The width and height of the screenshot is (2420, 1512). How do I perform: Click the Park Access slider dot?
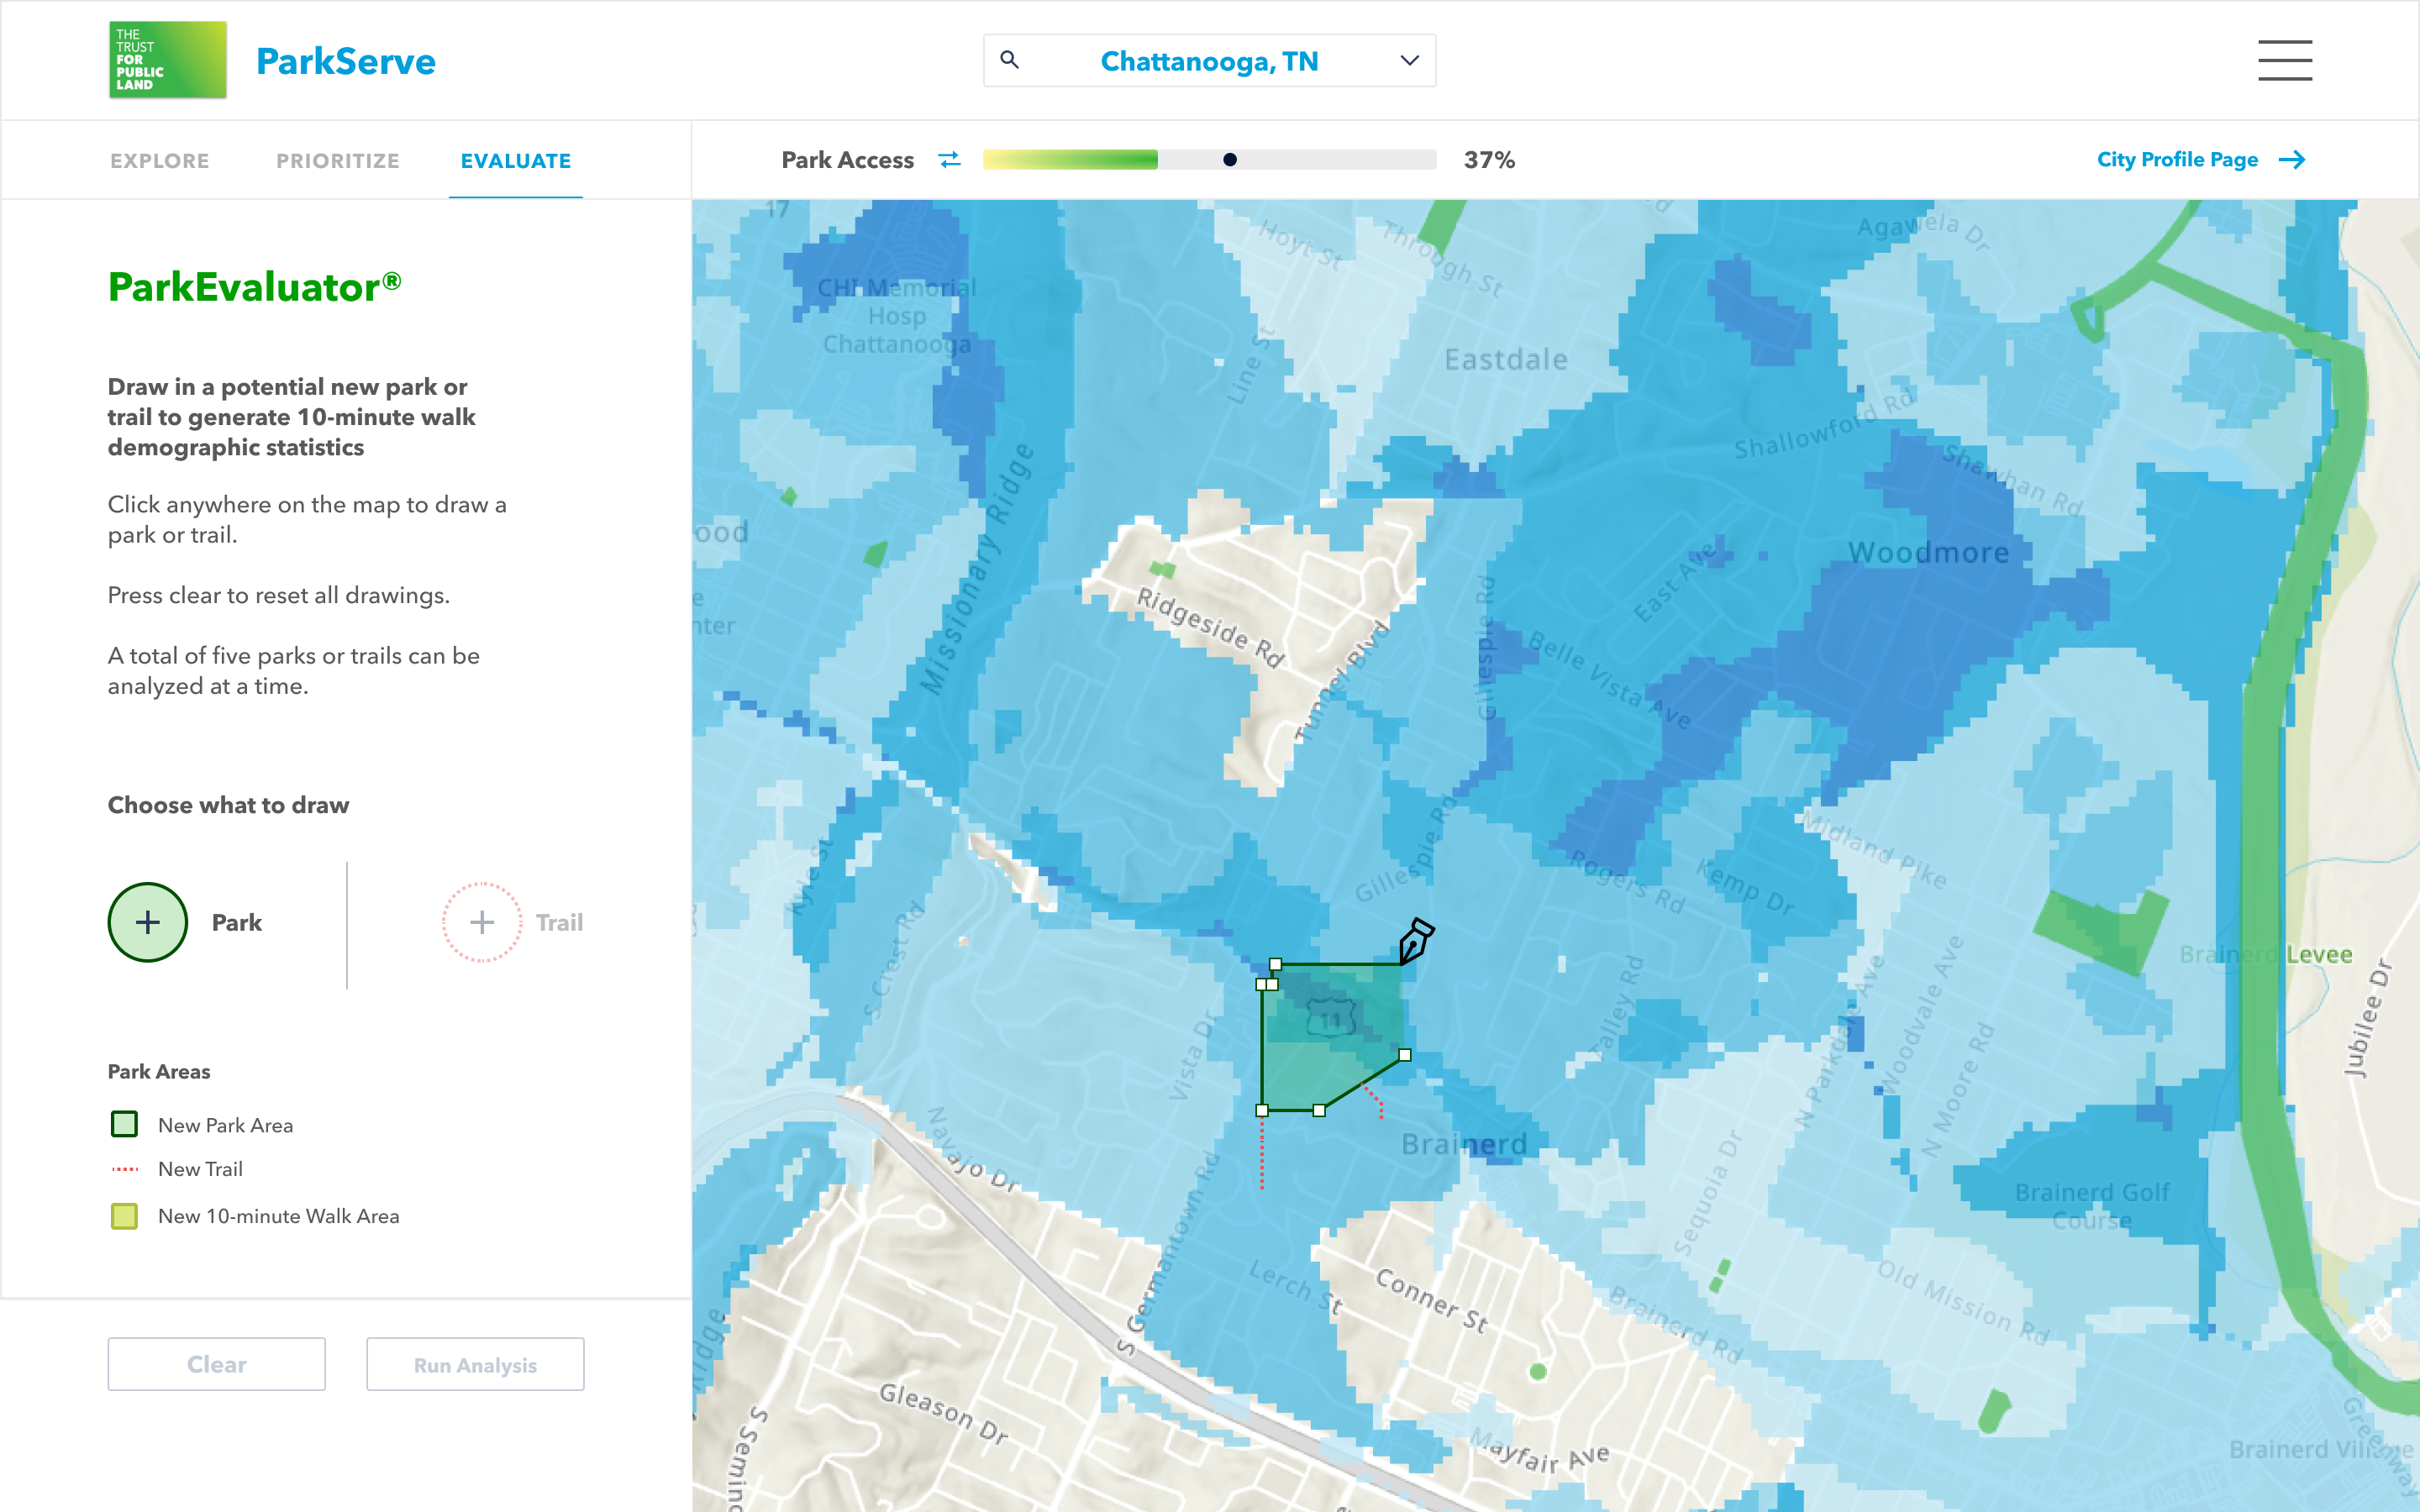tap(1230, 160)
